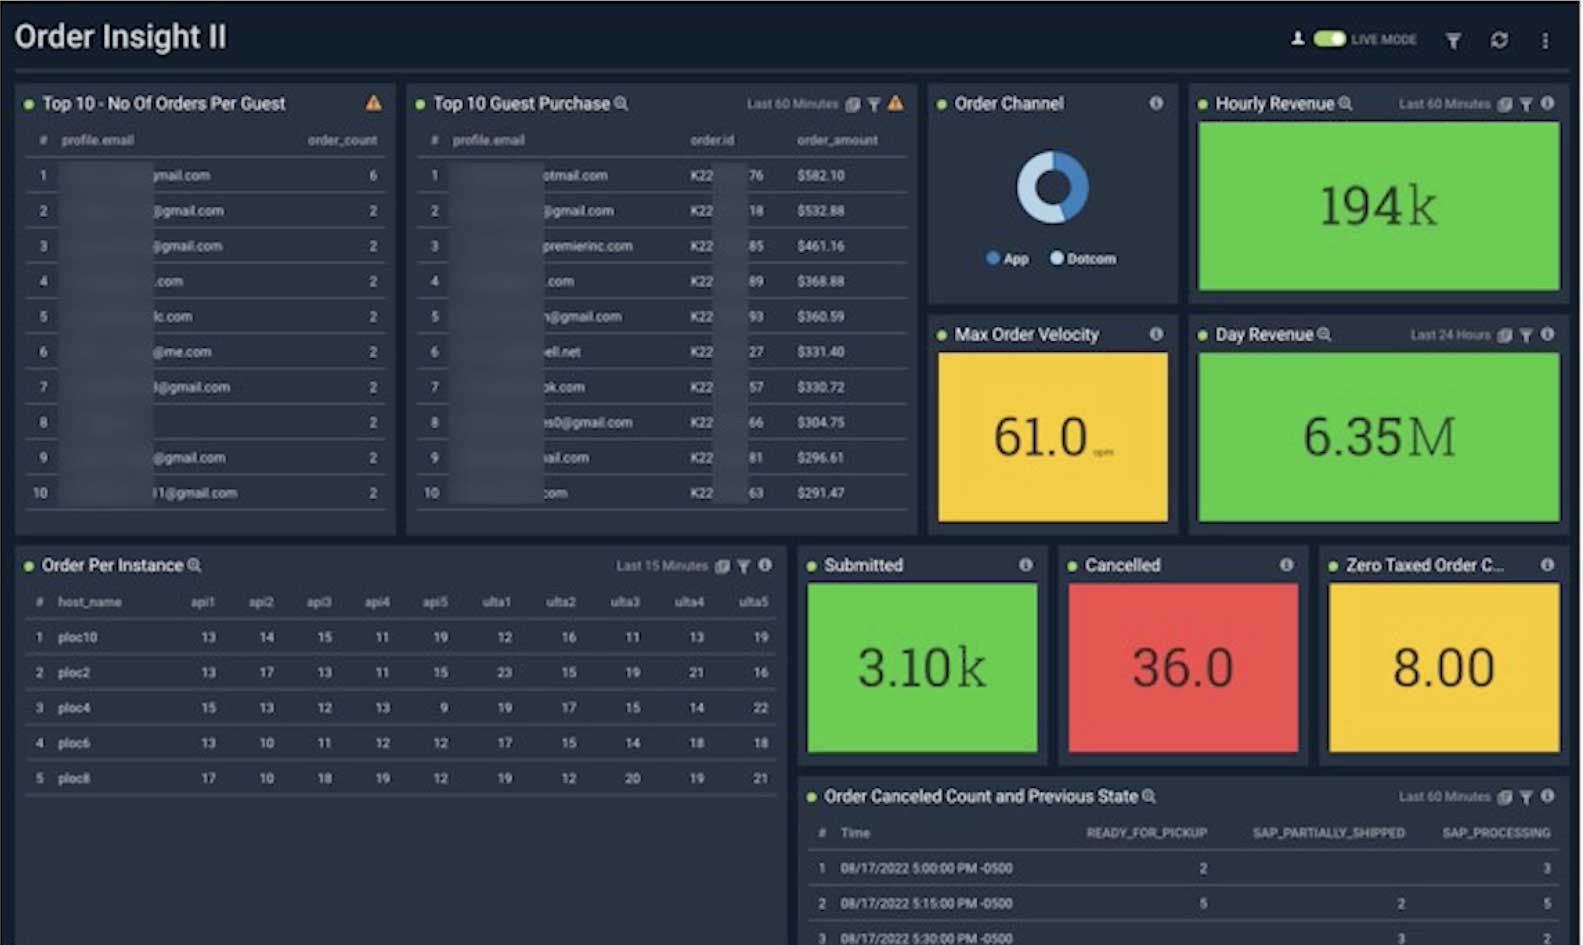The image size is (1583, 945).
Task: Click the Order Channel donut chart
Action: pos(1052,187)
